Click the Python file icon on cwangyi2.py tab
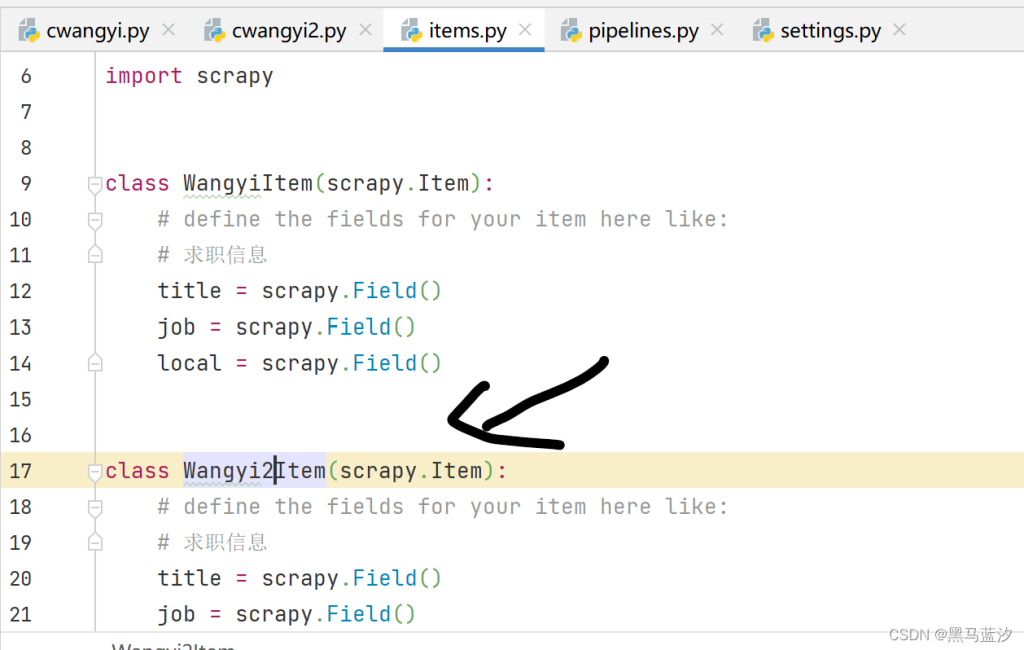The width and height of the screenshot is (1024, 650). (214, 31)
